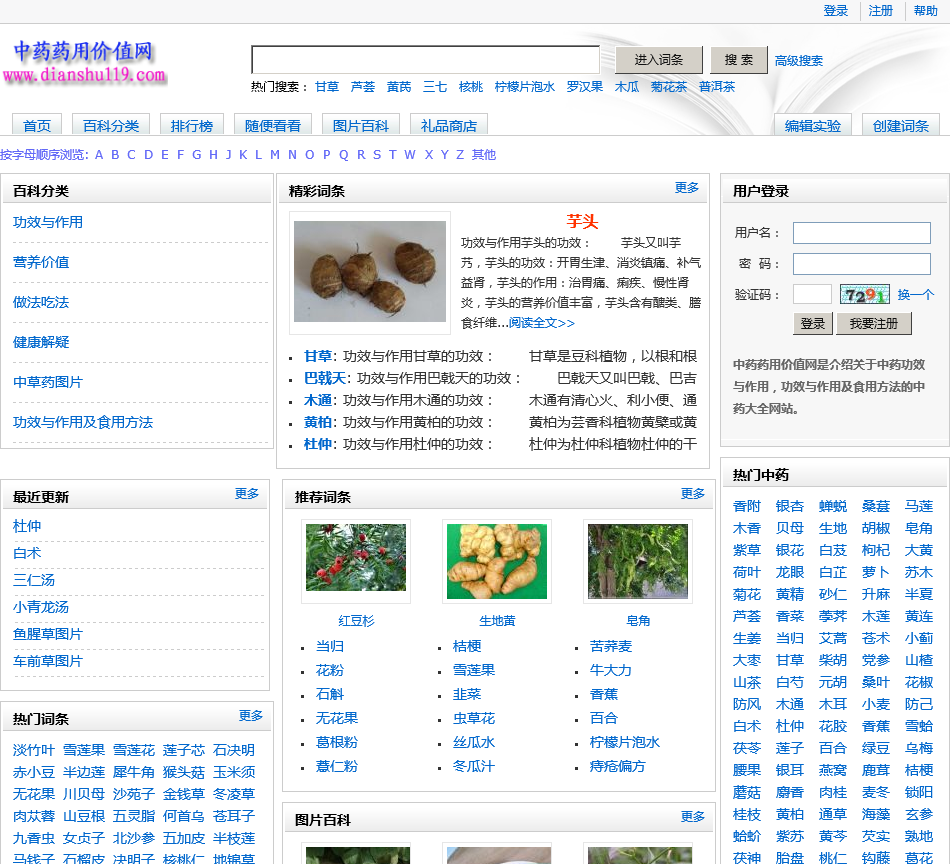Click 换一个 to refresh captcha
950x864 pixels.
click(915, 294)
